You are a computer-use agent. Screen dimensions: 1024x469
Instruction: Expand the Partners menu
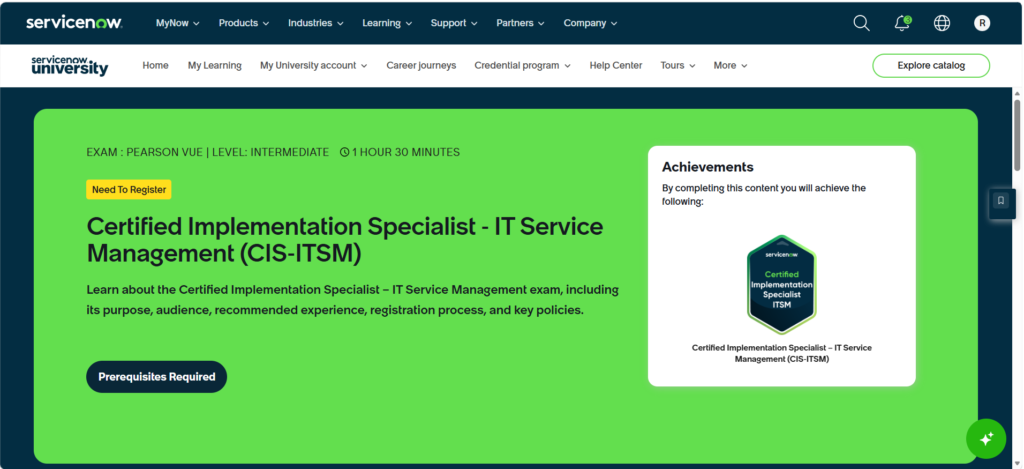pos(520,23)
